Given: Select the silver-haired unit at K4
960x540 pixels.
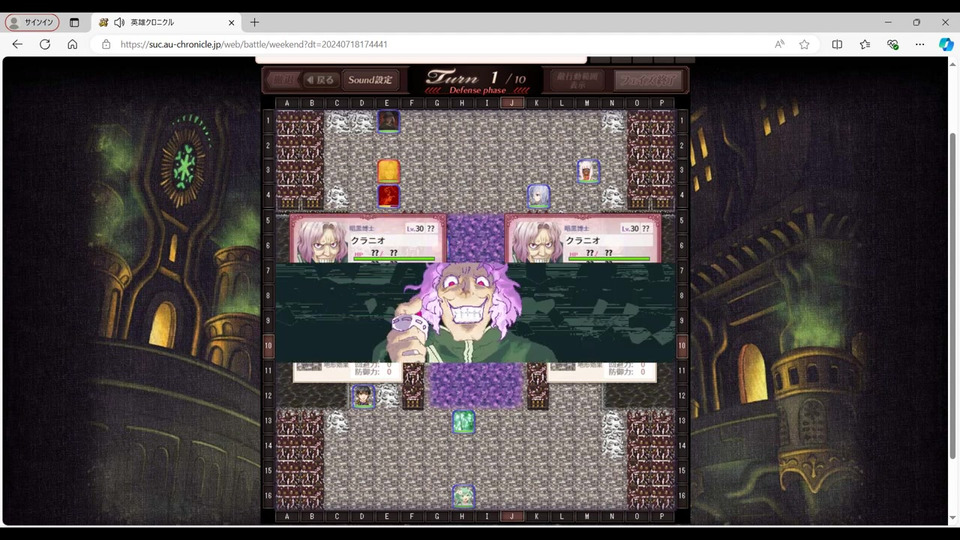Looking at the screenshot, I should (x=538, y=196).
